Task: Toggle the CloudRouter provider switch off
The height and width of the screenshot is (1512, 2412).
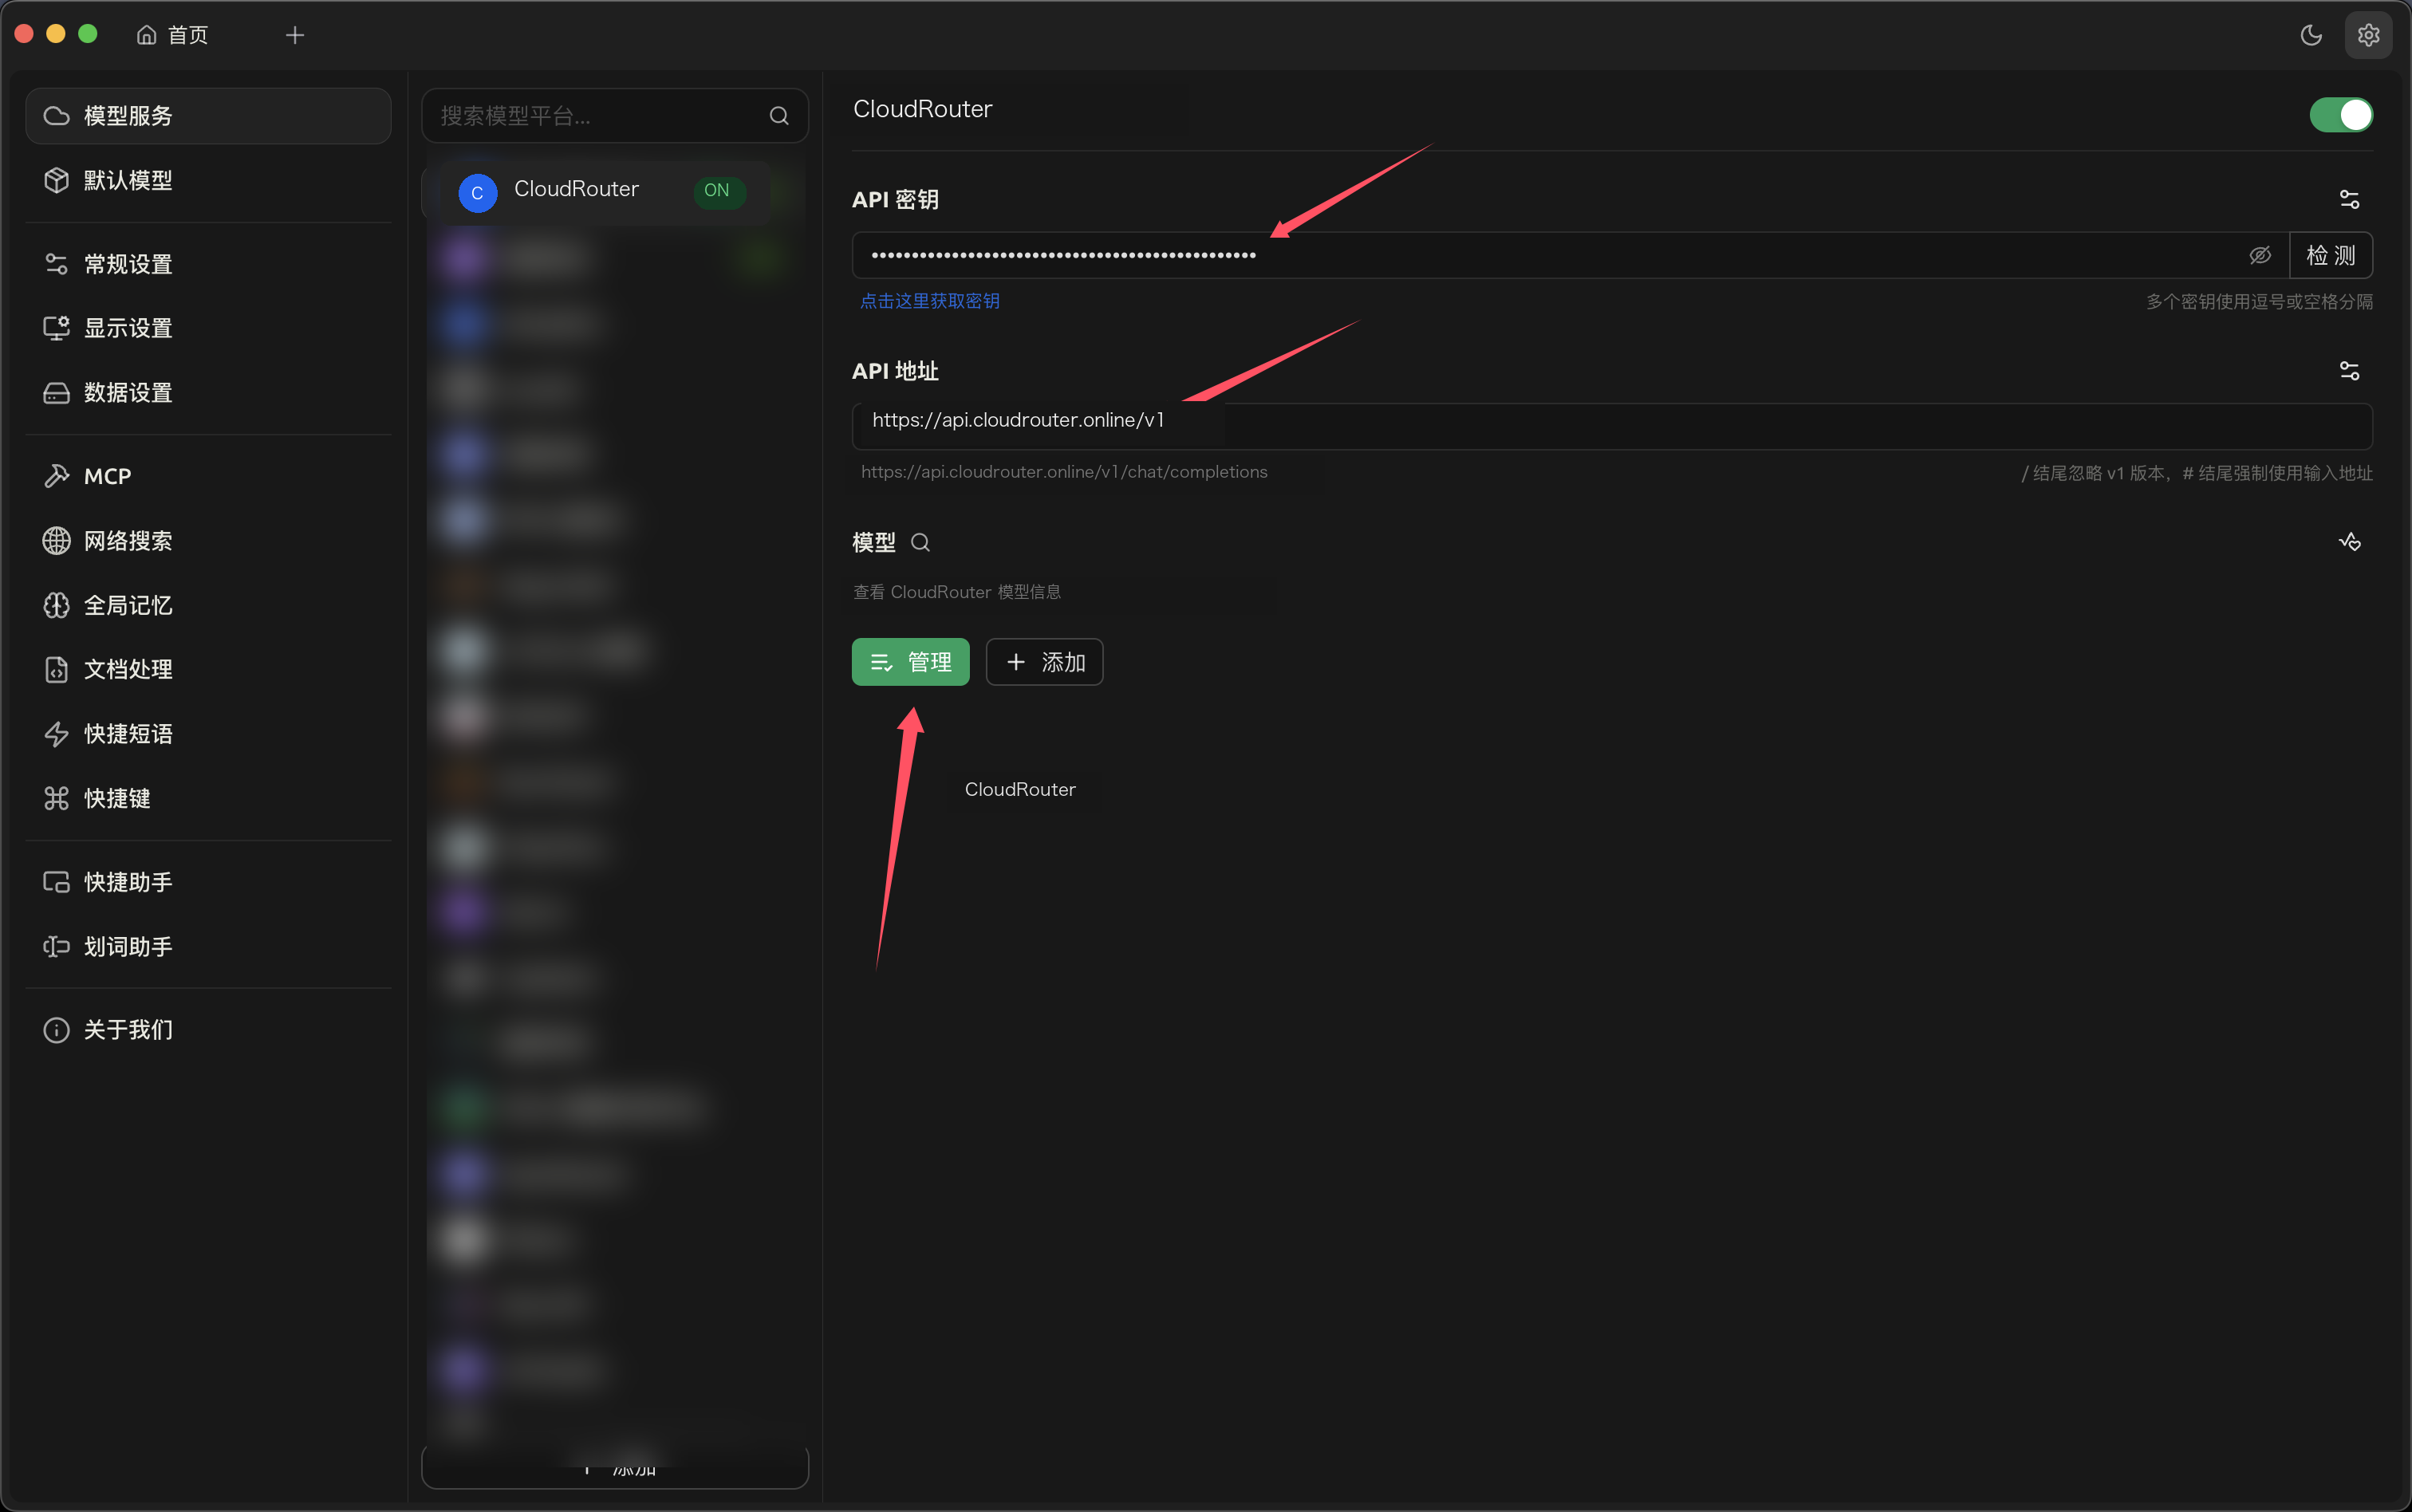Action: 2340,115
